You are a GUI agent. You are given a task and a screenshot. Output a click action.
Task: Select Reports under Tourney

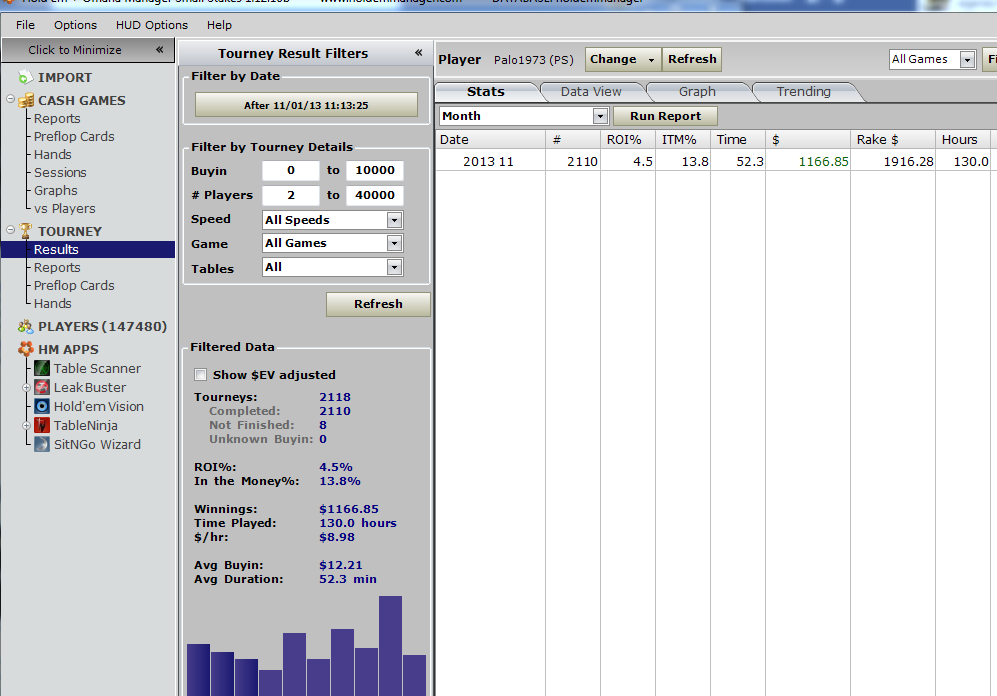tap(57, 268)
